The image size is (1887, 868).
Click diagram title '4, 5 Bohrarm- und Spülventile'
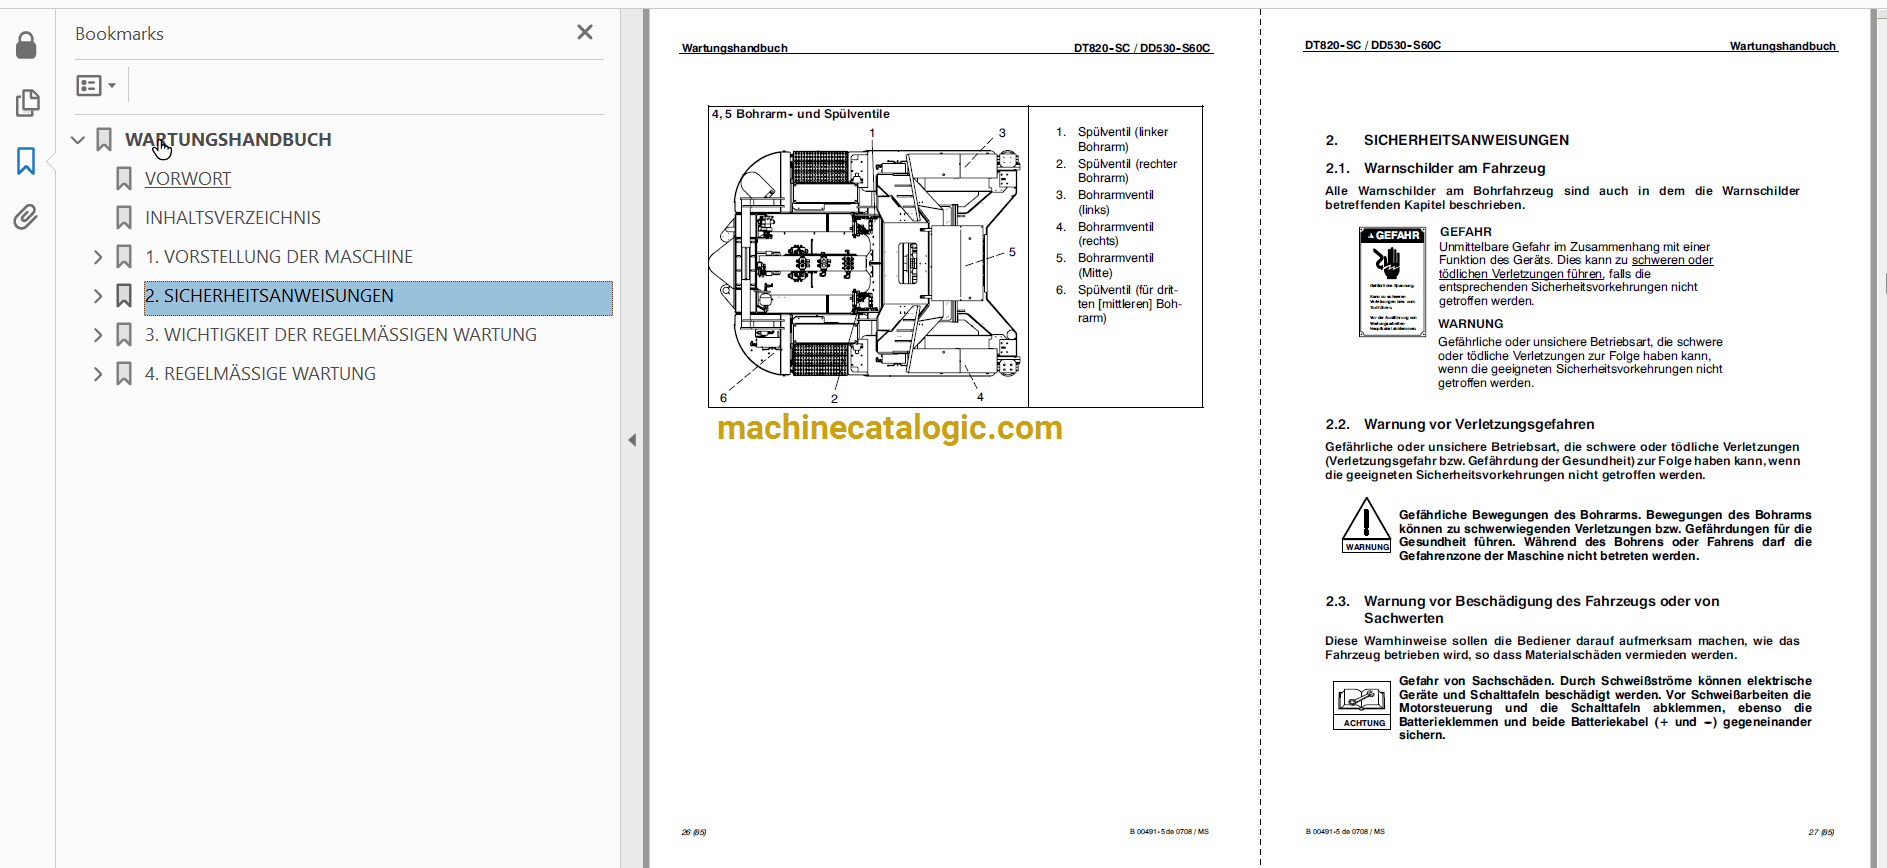click(800, 114)
